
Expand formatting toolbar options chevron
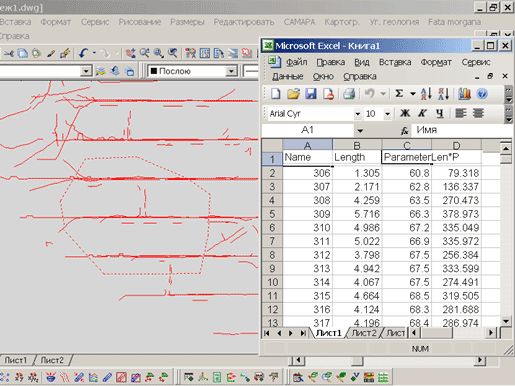(509, 114)
